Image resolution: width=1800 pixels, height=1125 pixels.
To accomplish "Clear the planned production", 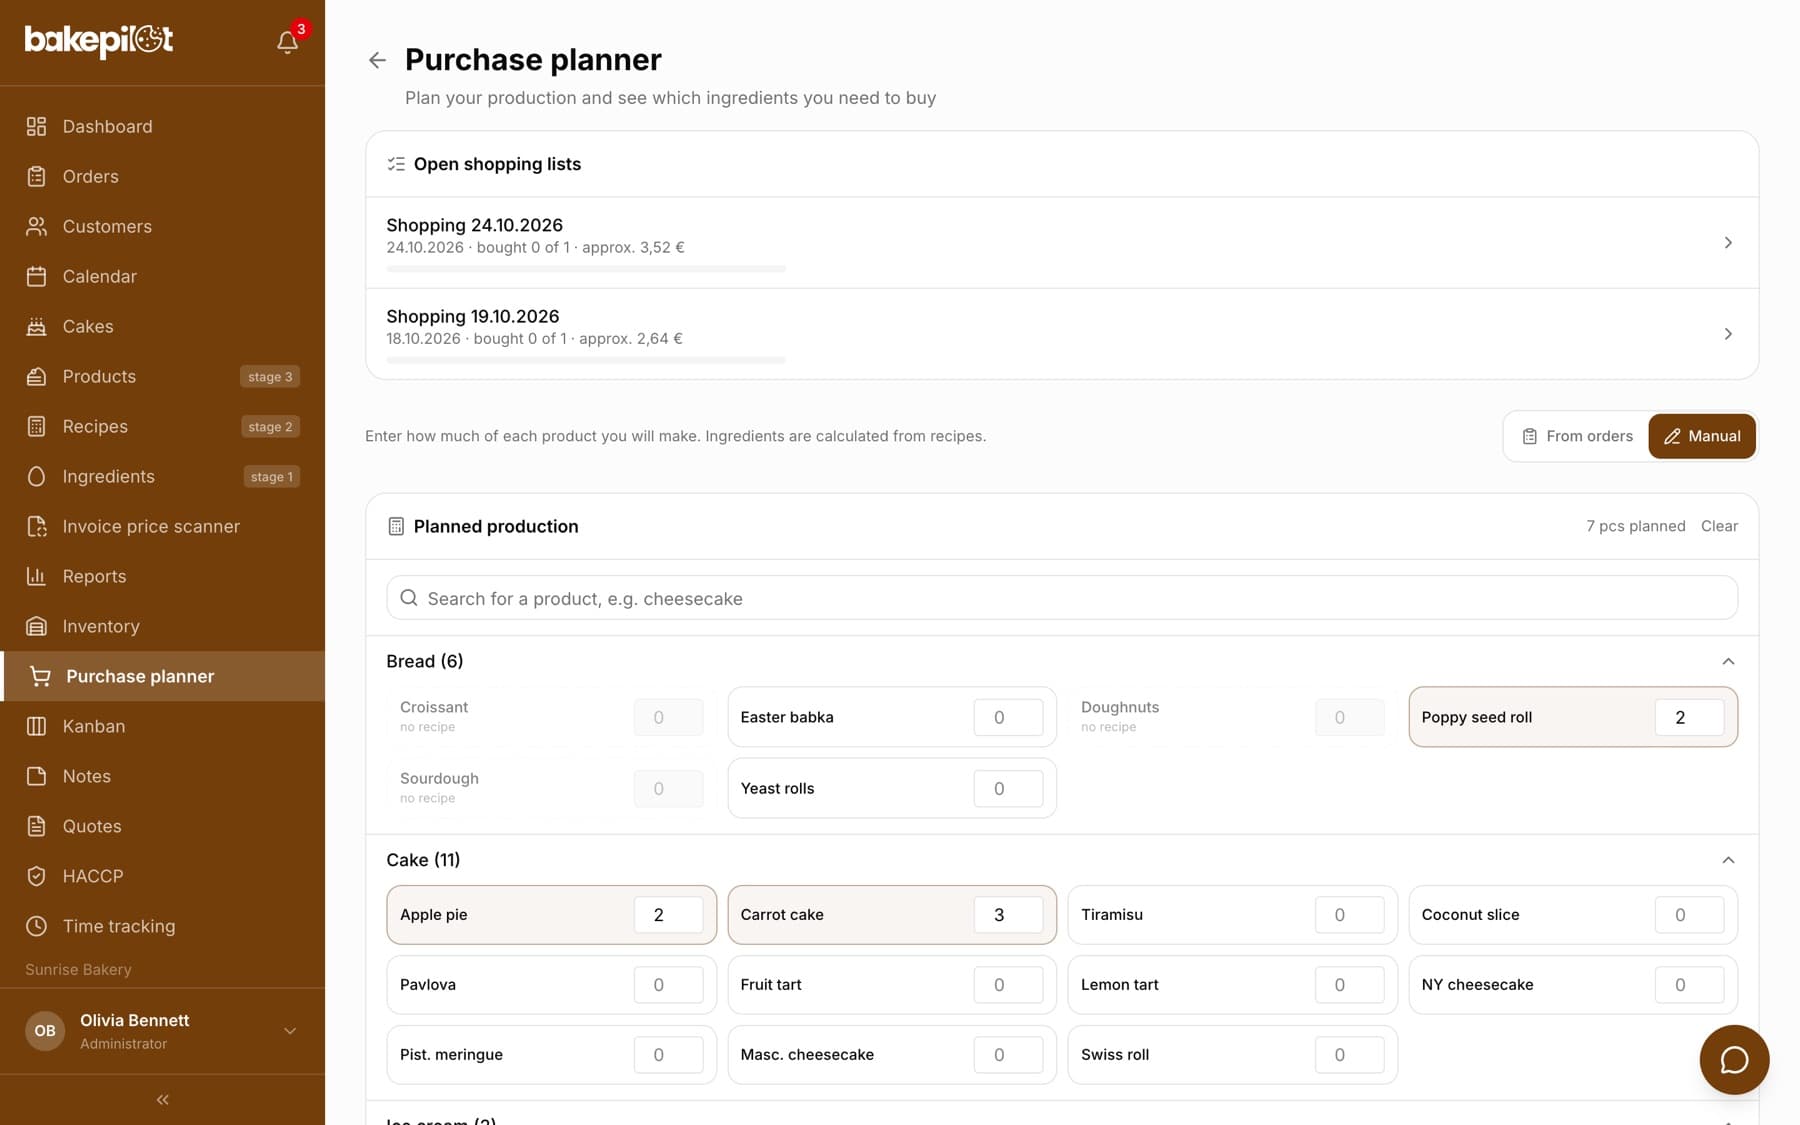I will pos(1719,526).
